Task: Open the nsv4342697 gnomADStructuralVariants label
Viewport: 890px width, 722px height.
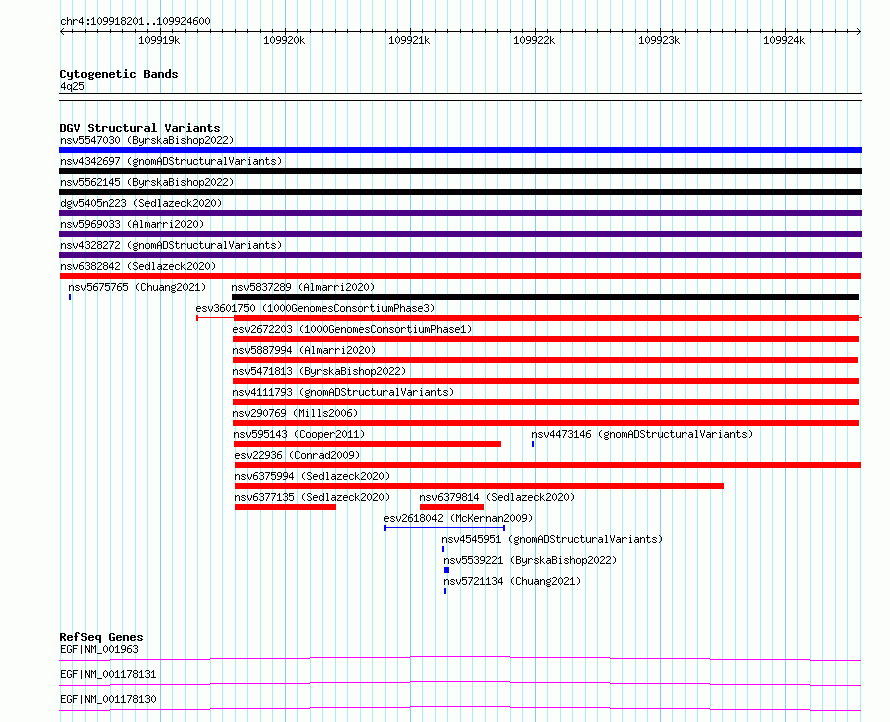Action: 171,161
